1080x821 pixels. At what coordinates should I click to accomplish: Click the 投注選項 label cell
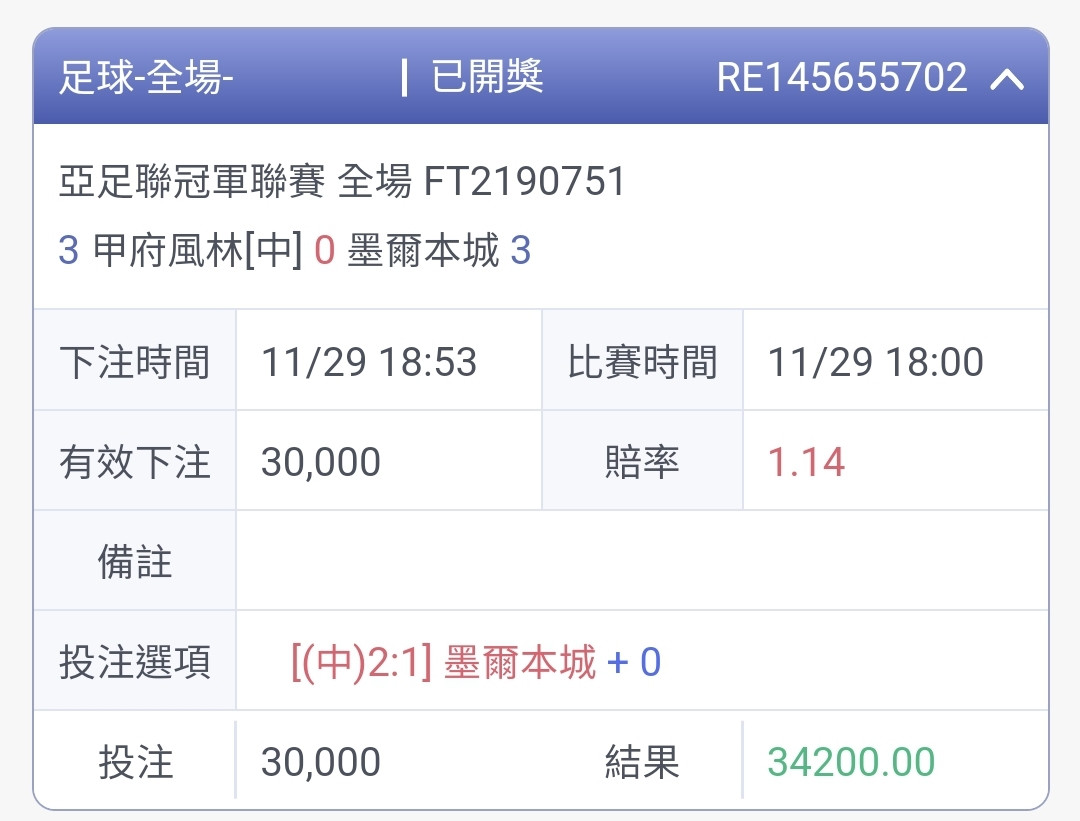tap(135, 662)
